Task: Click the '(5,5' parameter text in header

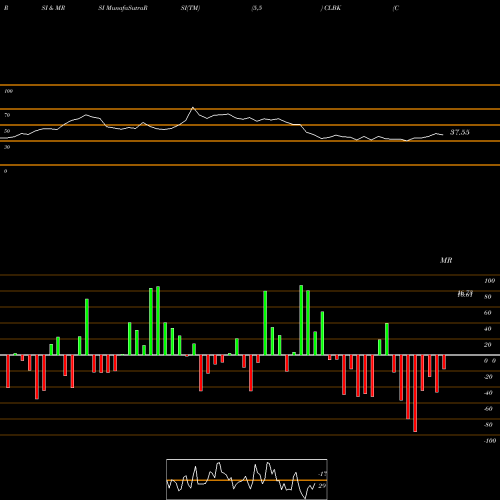Action: [x=257, y=8]
